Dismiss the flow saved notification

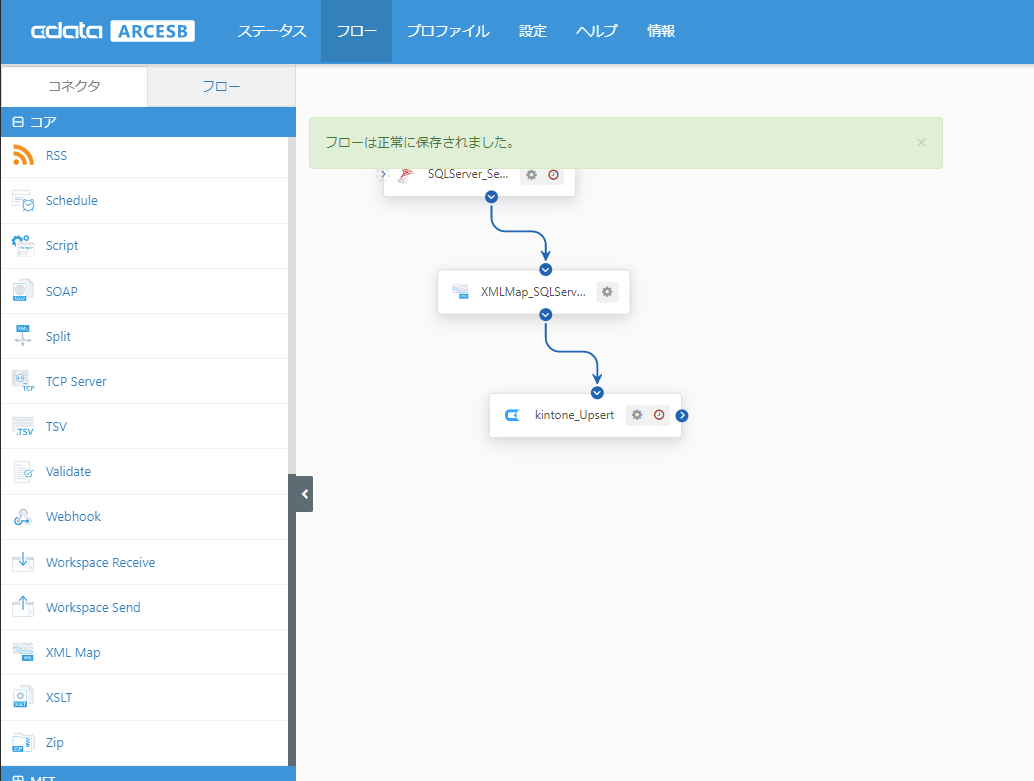[921, 142]
